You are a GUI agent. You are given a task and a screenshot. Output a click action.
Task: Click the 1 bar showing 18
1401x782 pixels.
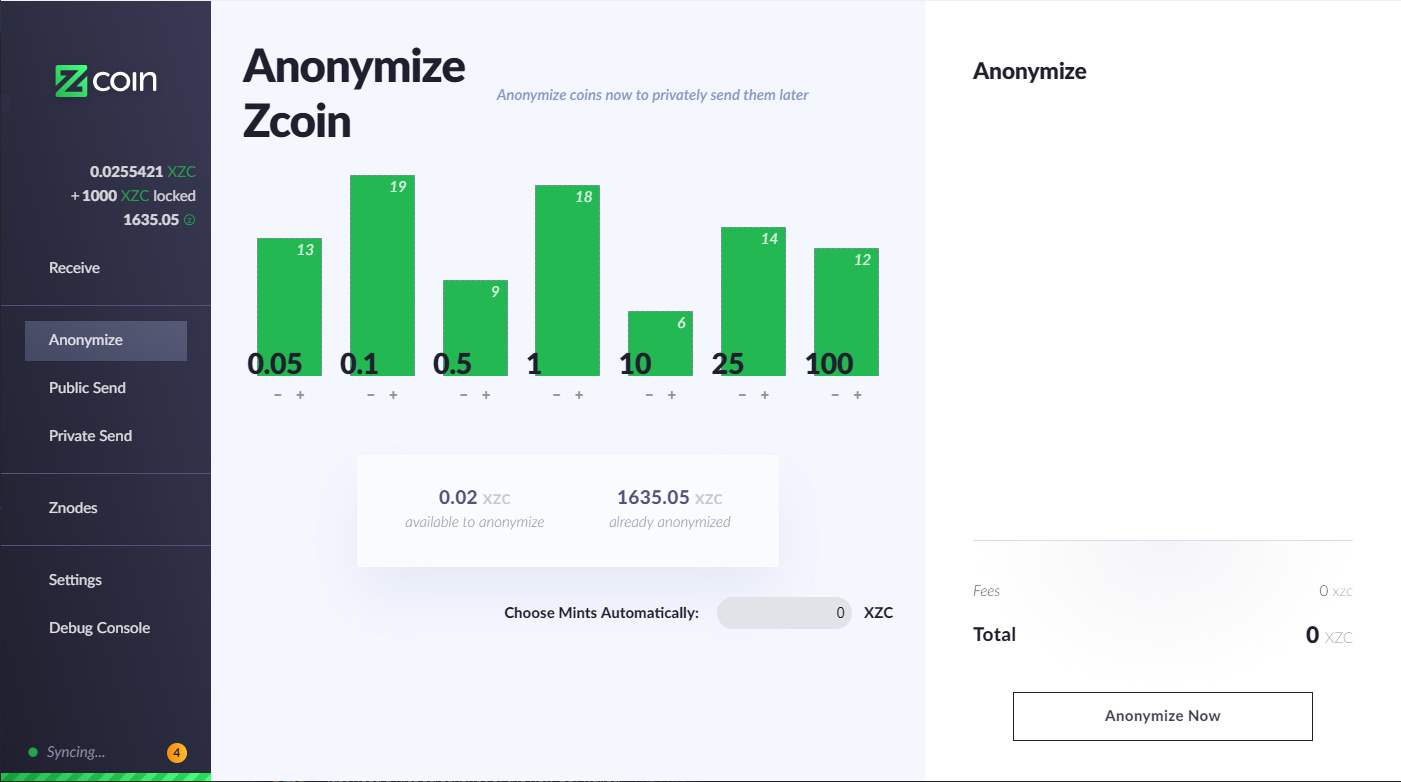568,280
